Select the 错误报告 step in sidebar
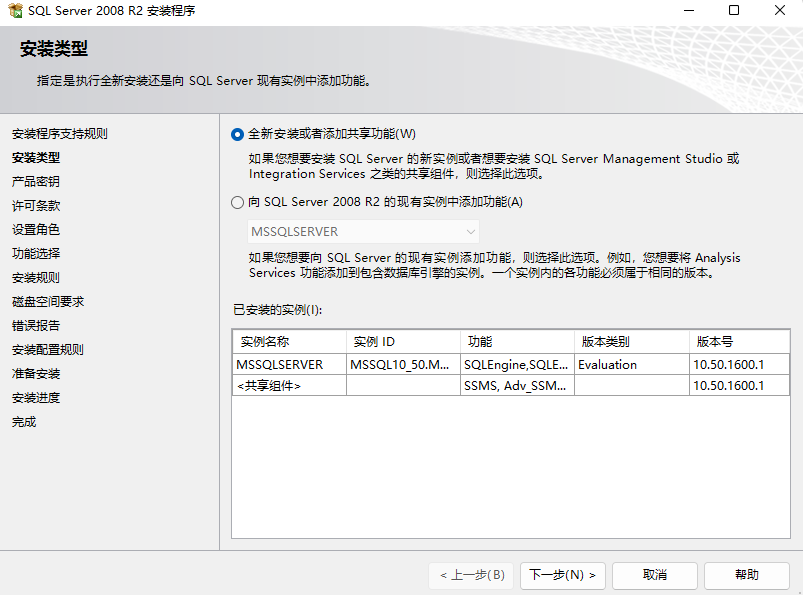The image size is (803, 595). pos(36,326)
